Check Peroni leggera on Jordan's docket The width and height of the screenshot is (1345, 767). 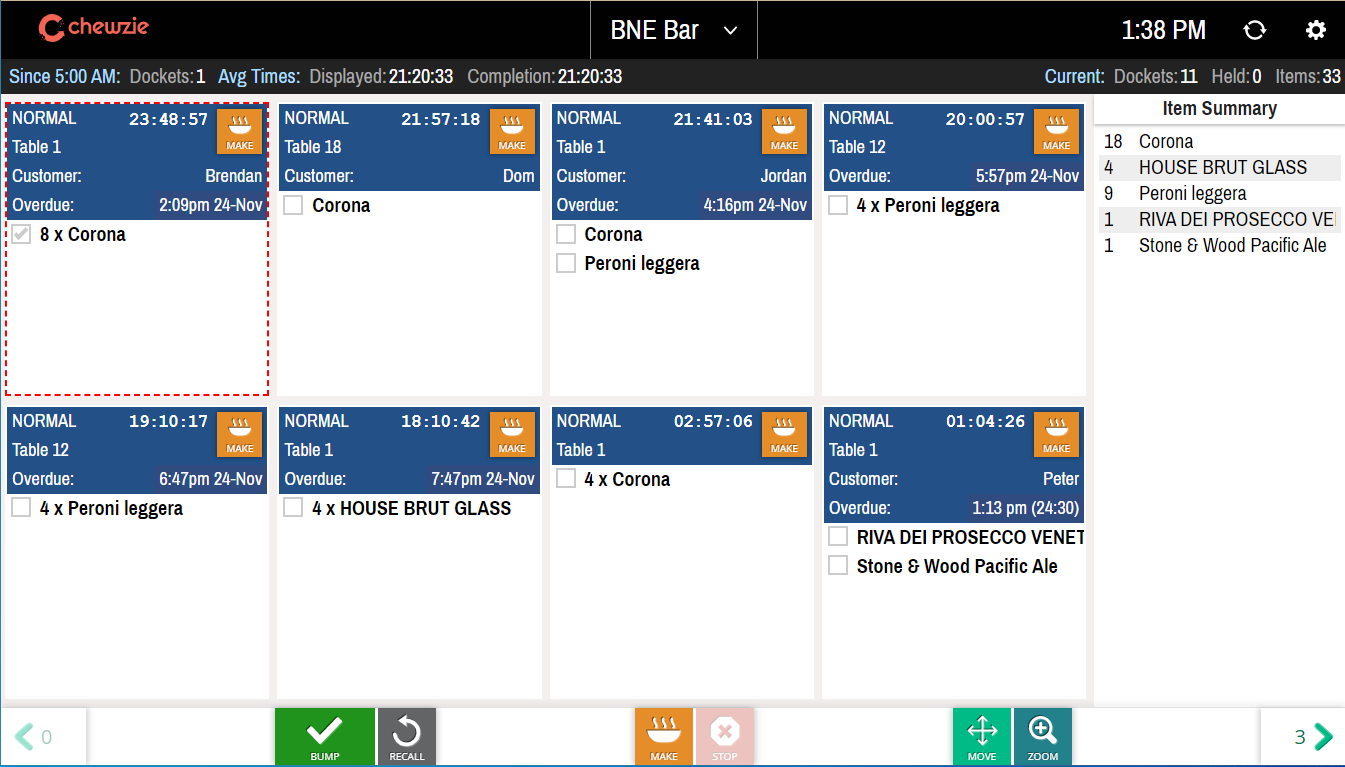point(566,264)
